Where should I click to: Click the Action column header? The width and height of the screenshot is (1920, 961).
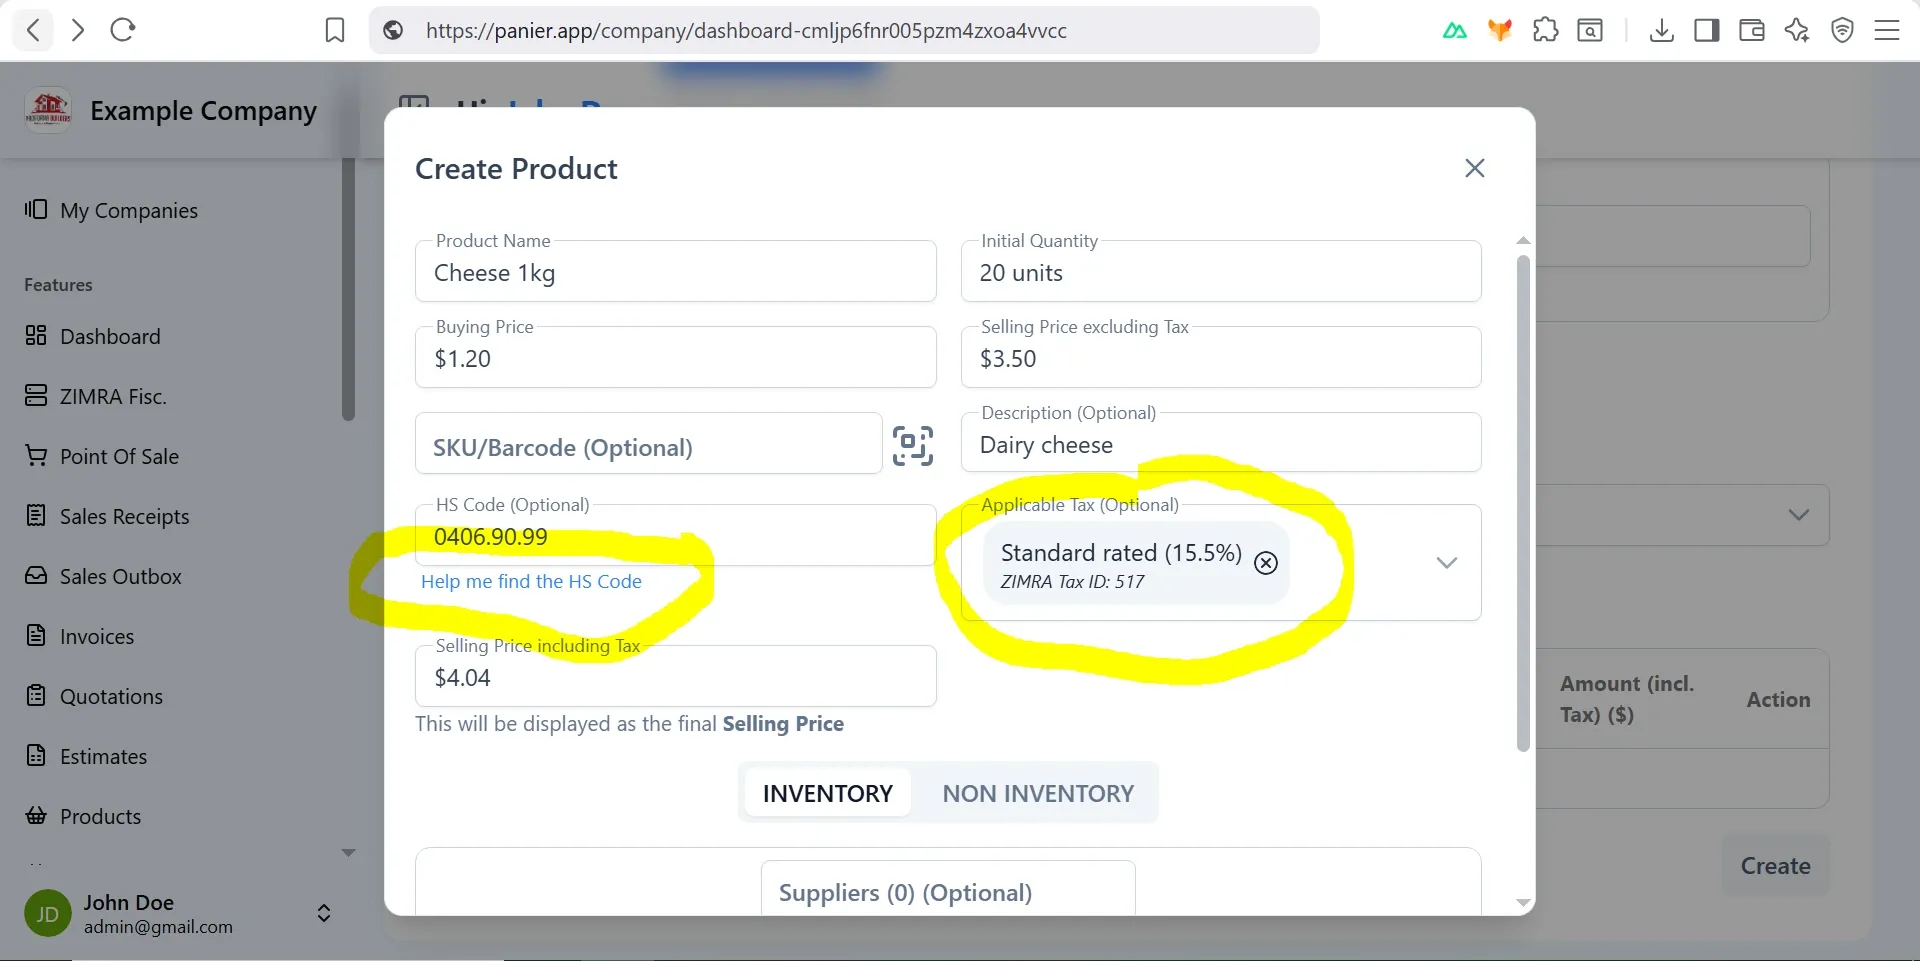pos(1778,700)
